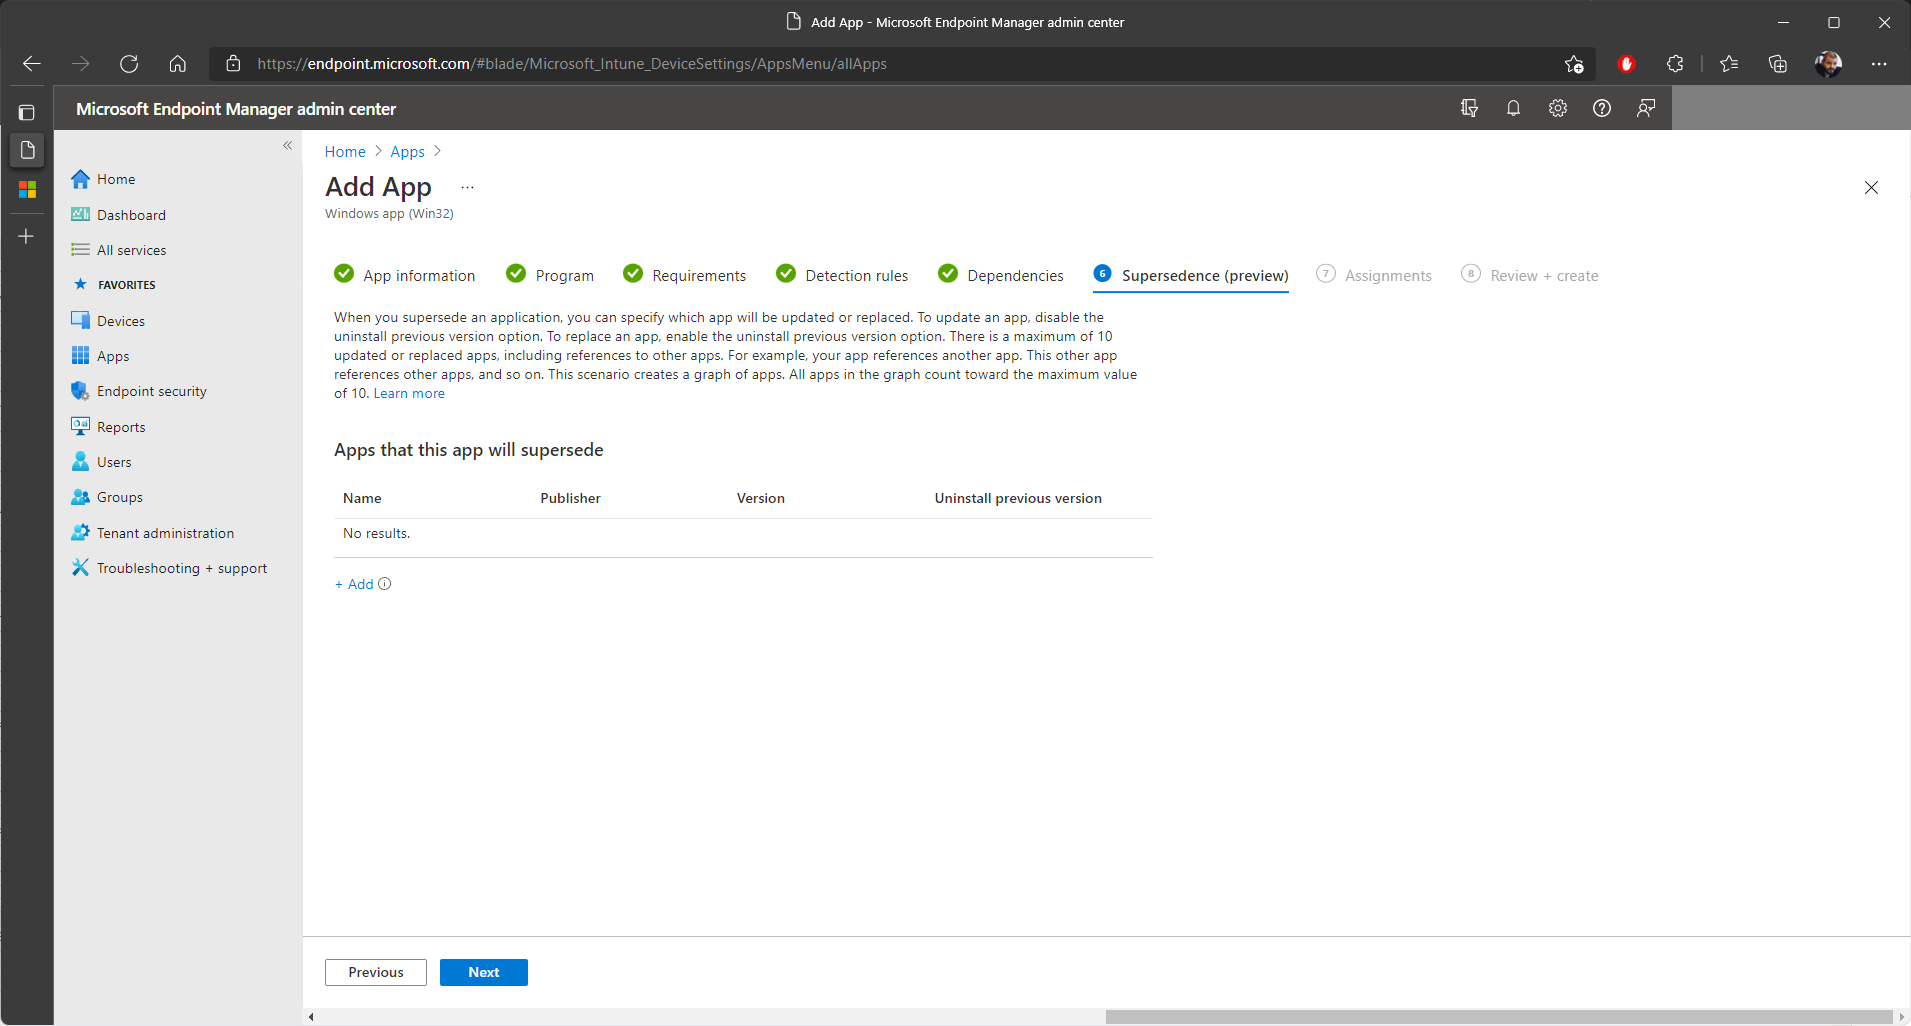Click the Name column header
The height and width of the screenshot is (1026, 1911).
[362, 498]
